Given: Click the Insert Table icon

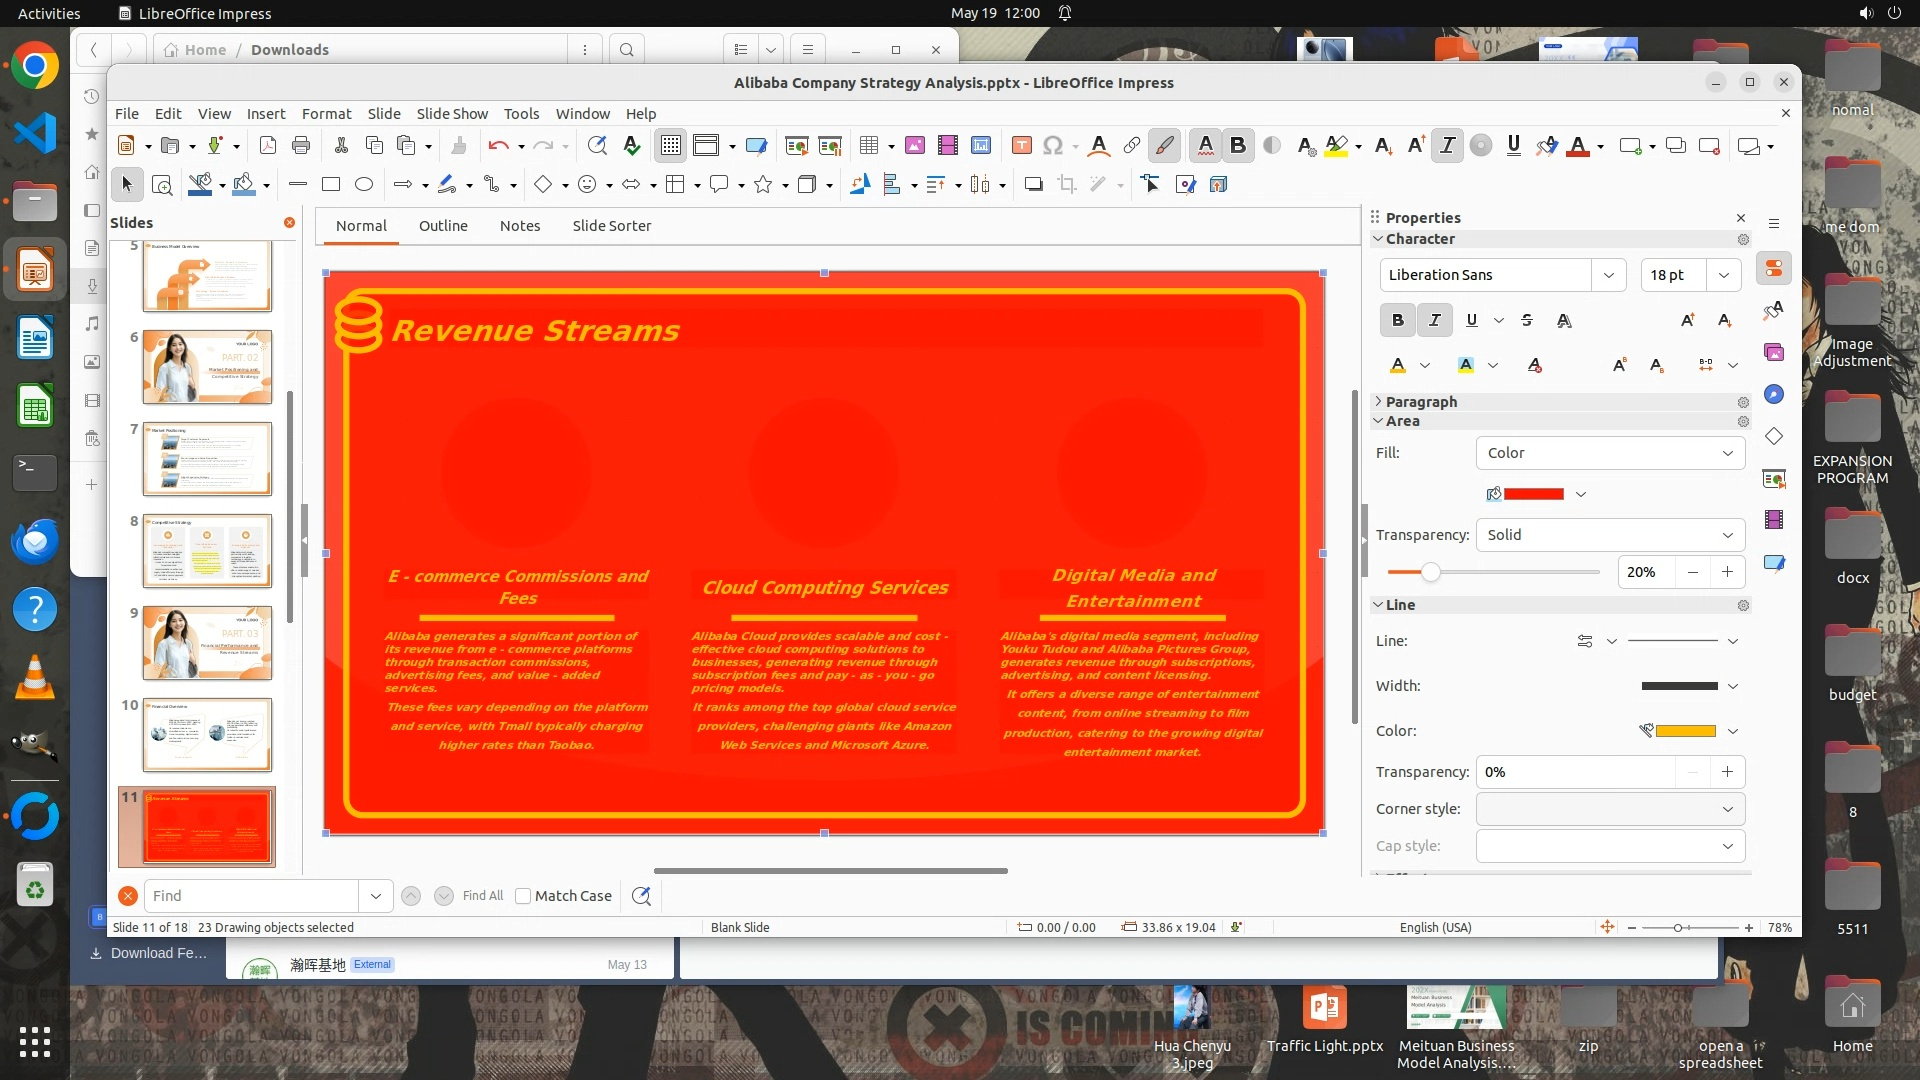Looking at the screenshot, I should (x=868, y=146).
